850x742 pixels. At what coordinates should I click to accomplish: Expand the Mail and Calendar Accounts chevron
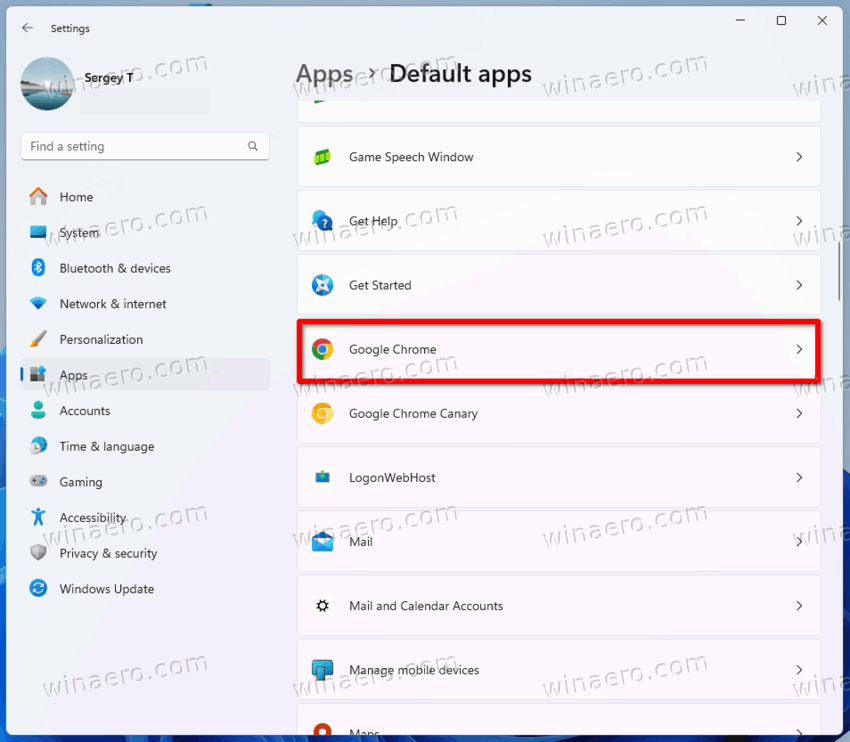[799, 605]
